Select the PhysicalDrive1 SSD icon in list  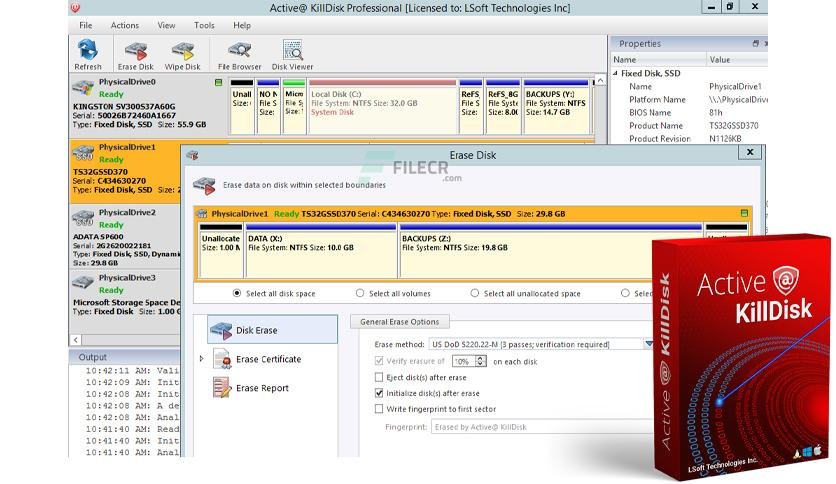(83, 153)
